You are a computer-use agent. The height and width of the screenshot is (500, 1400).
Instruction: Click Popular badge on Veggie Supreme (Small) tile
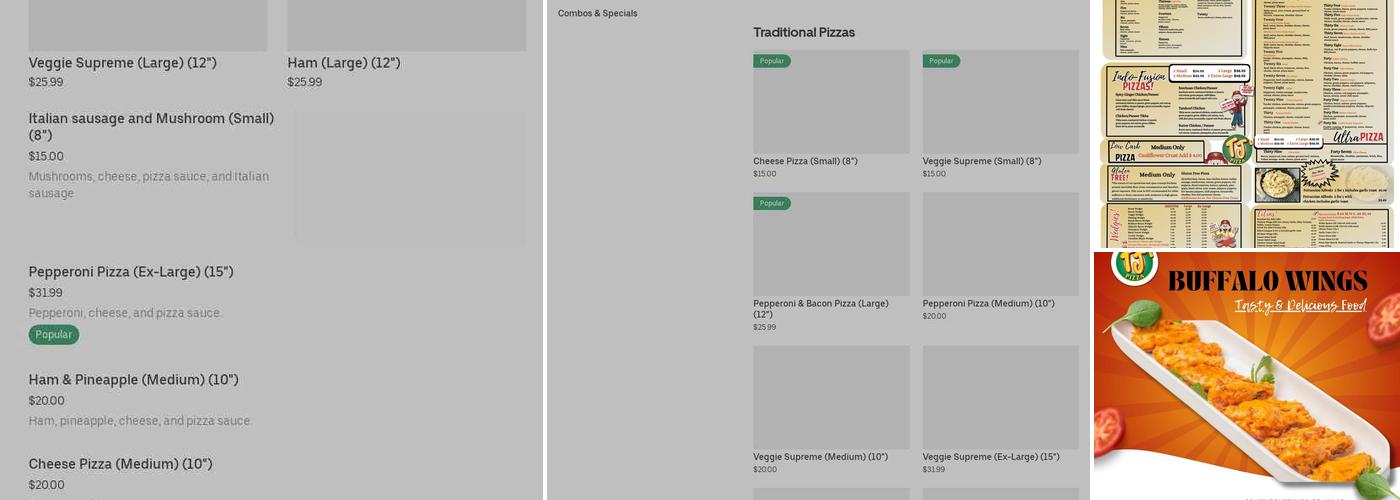coord(941,61)
